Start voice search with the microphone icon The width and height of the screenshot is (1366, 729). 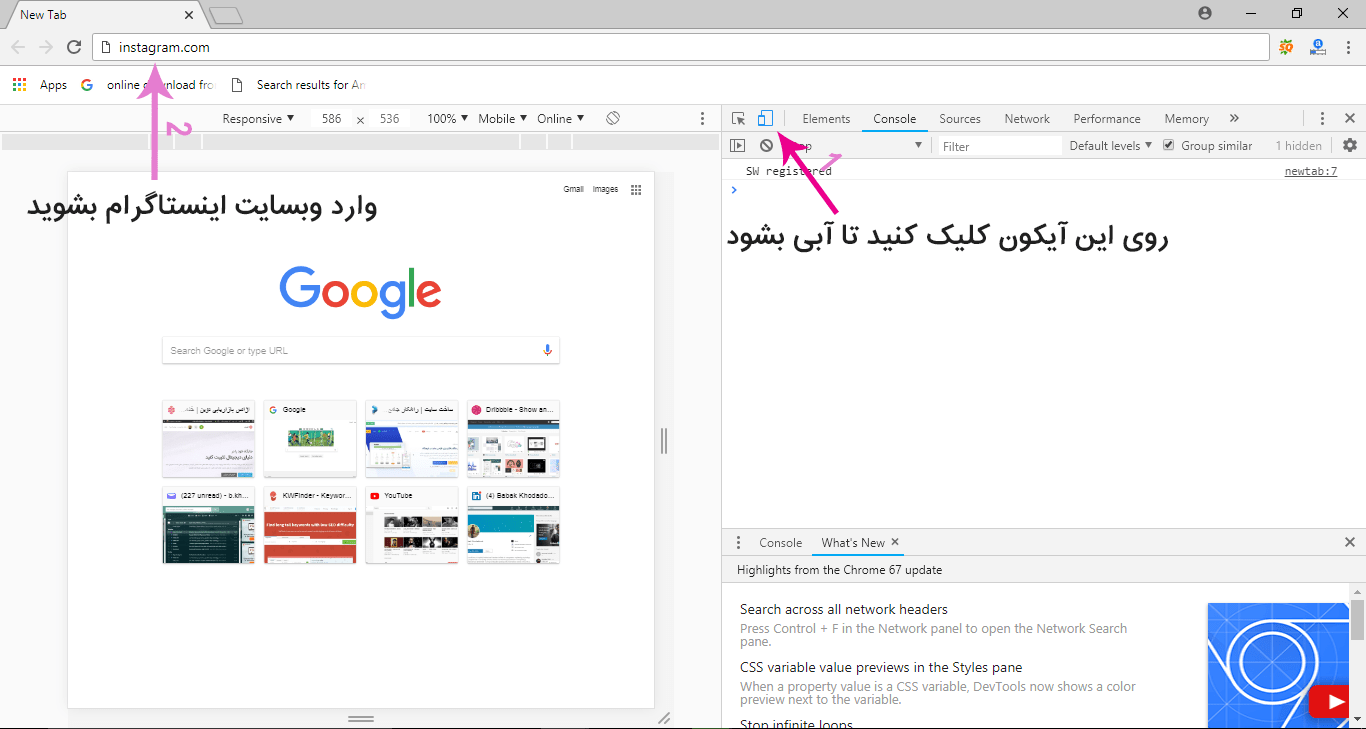point(547,350)
